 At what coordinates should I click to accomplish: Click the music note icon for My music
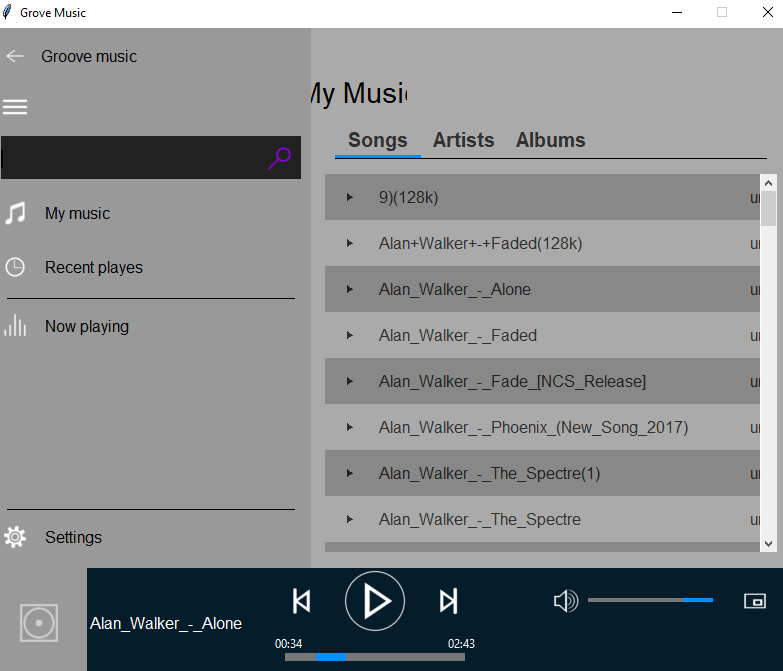(x=15, y=213)
